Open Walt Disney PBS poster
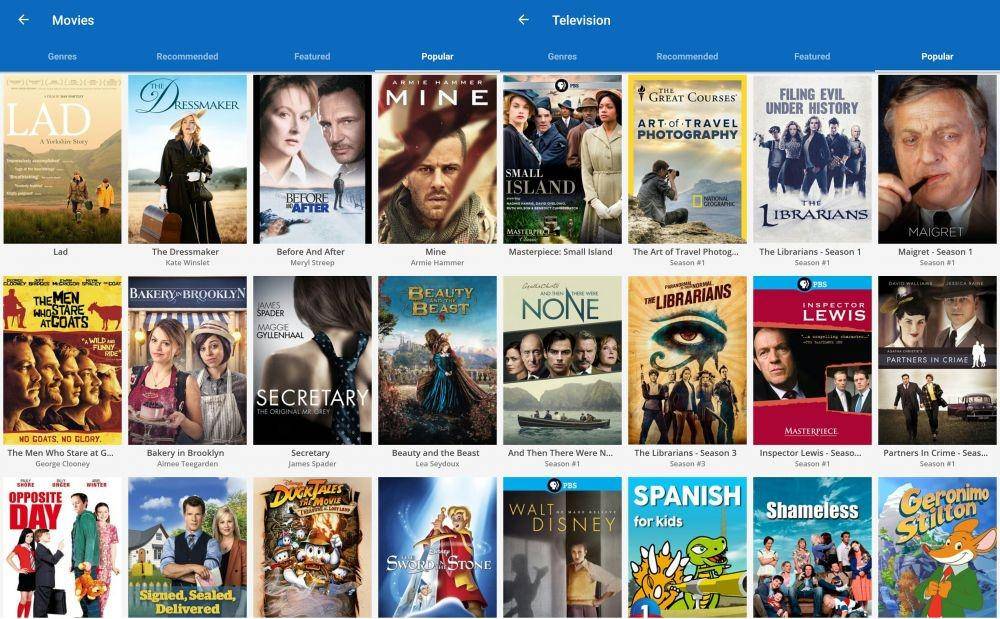The image size is (1000, 619). point(562,548)
